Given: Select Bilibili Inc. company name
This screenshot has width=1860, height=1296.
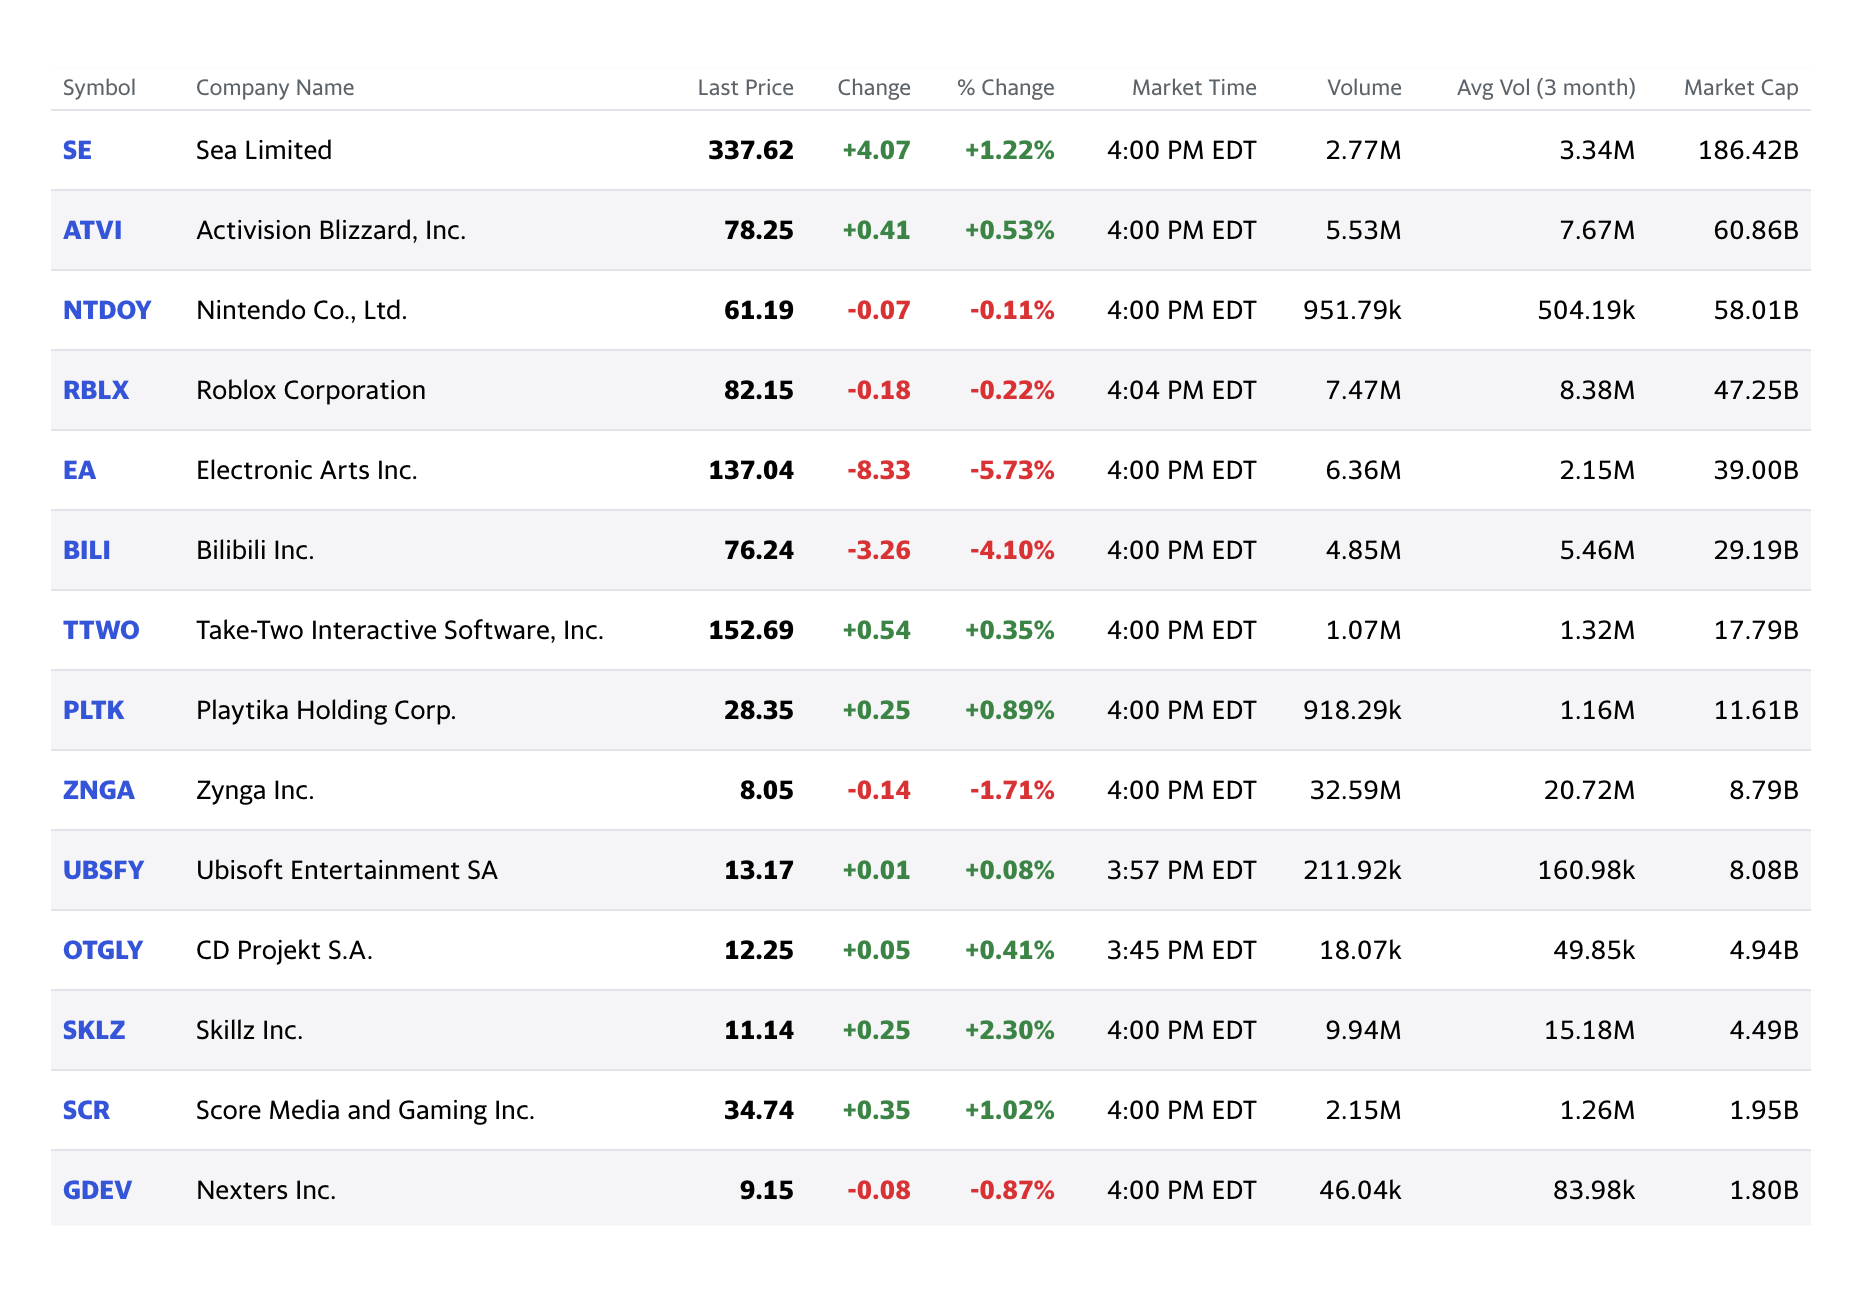Looking at the screenshot, I should tap(255, 550).
